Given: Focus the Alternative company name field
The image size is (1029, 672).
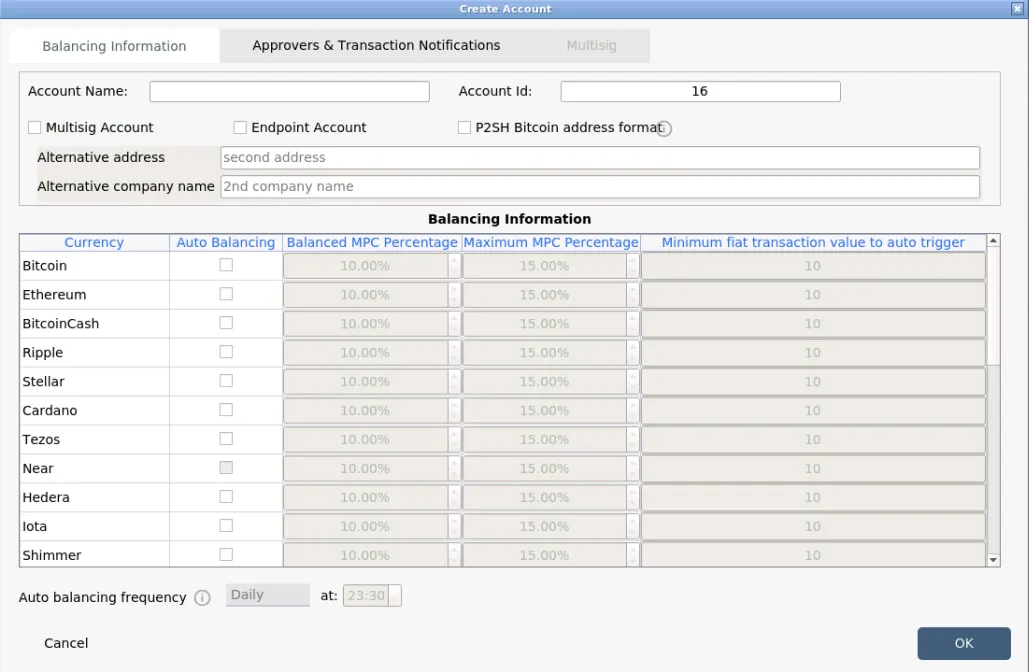Looking at the screenshot, I should tap(600, 186).
